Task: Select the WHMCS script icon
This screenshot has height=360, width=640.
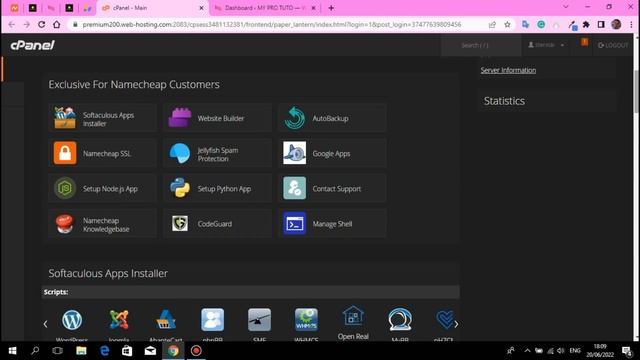Action: click(307, 320)
